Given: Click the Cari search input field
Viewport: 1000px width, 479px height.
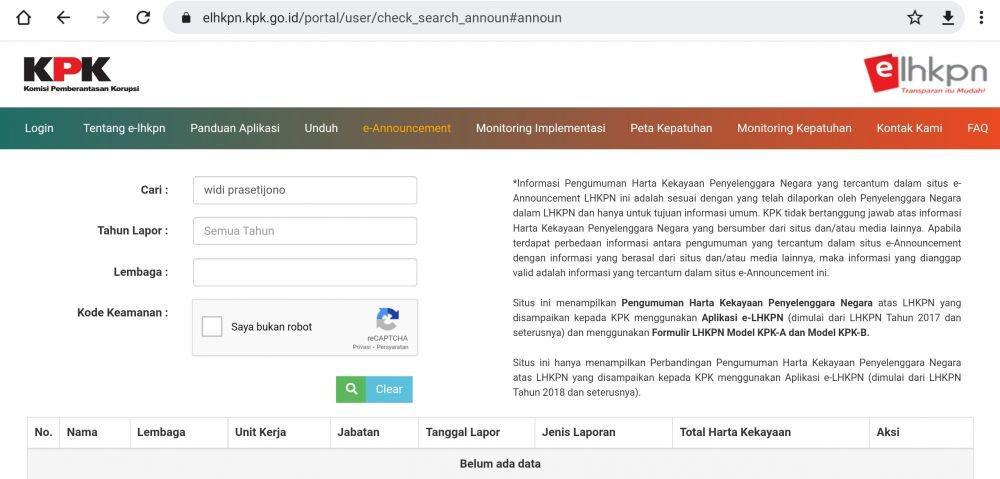Looking at the screenshot, I should coord(305,190).
